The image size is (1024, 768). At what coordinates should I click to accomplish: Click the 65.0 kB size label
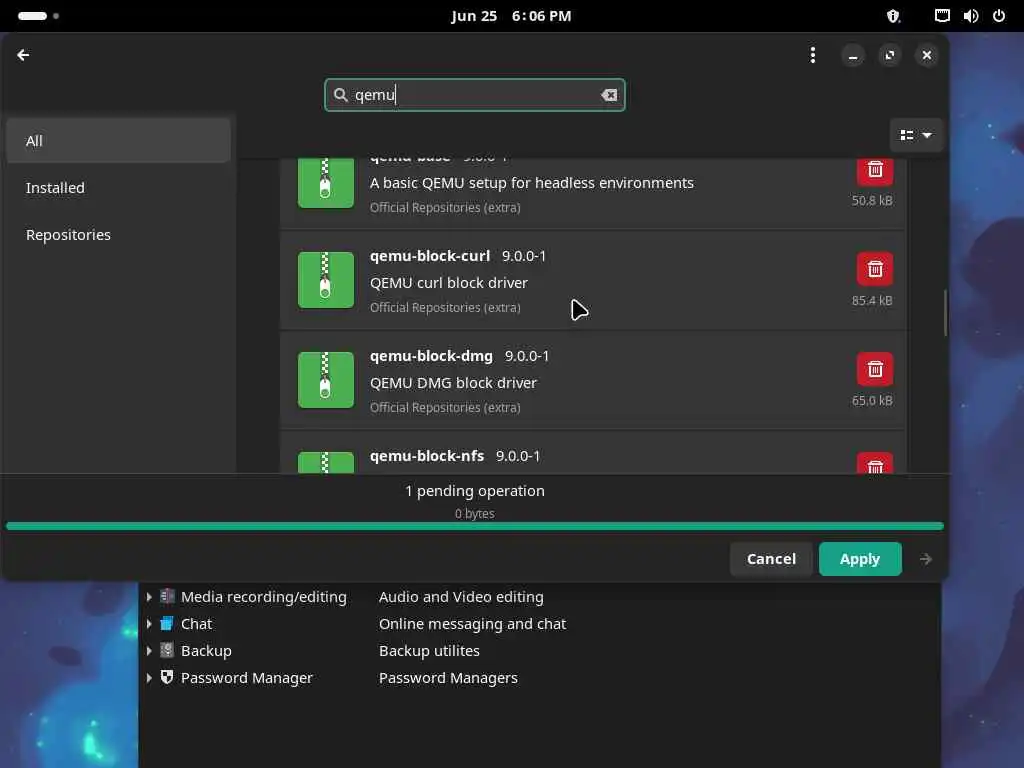872,400
